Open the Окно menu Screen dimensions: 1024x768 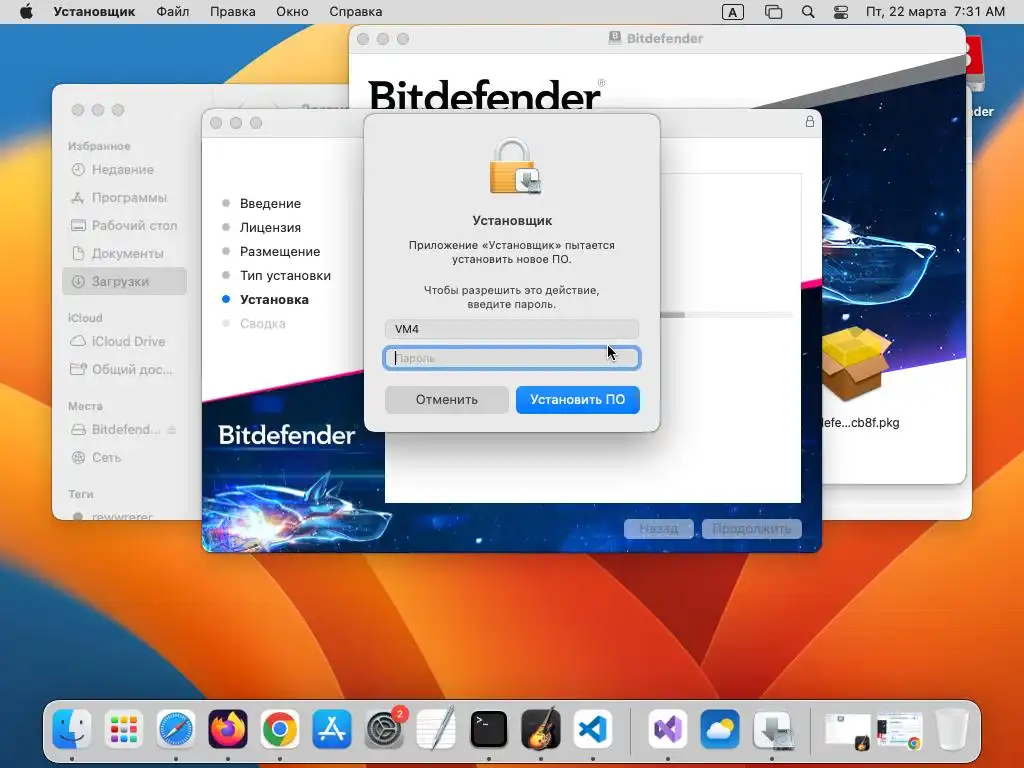[292, 12]
